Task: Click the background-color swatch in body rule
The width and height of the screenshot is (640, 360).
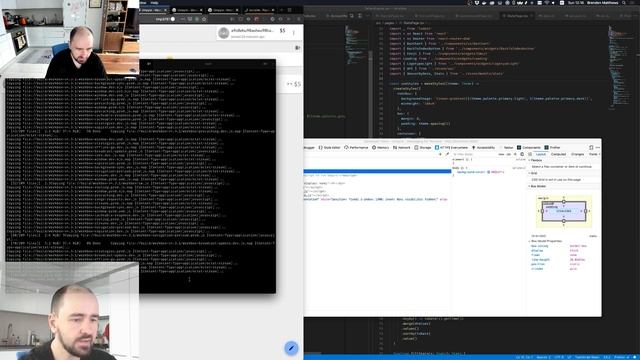Action: 489,172
